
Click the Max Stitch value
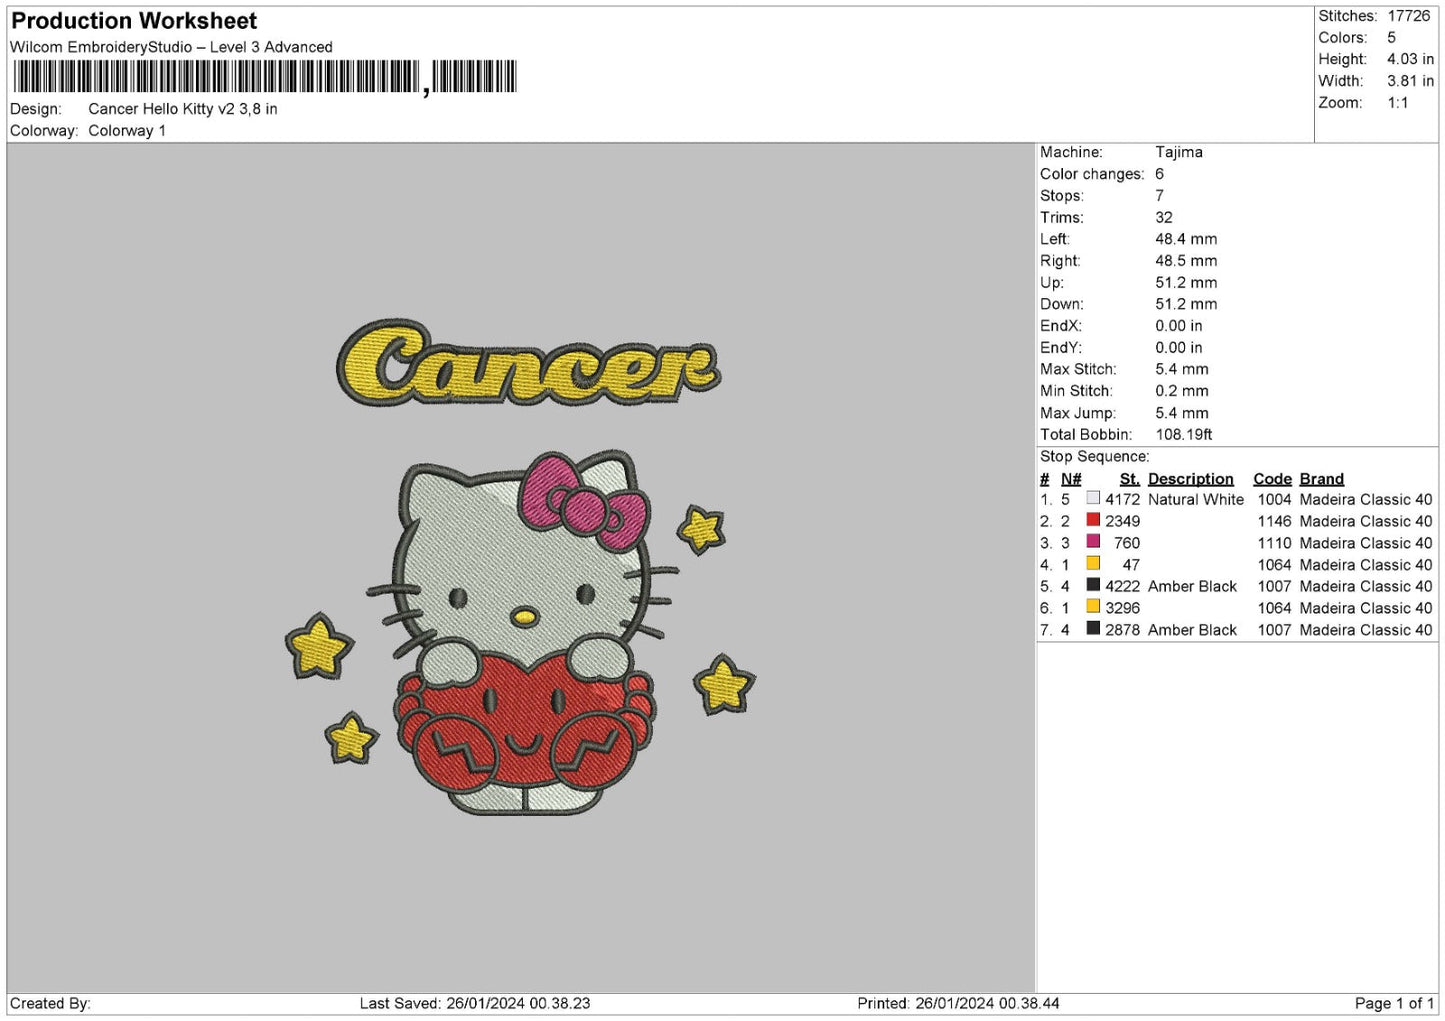pos(1182,369)
